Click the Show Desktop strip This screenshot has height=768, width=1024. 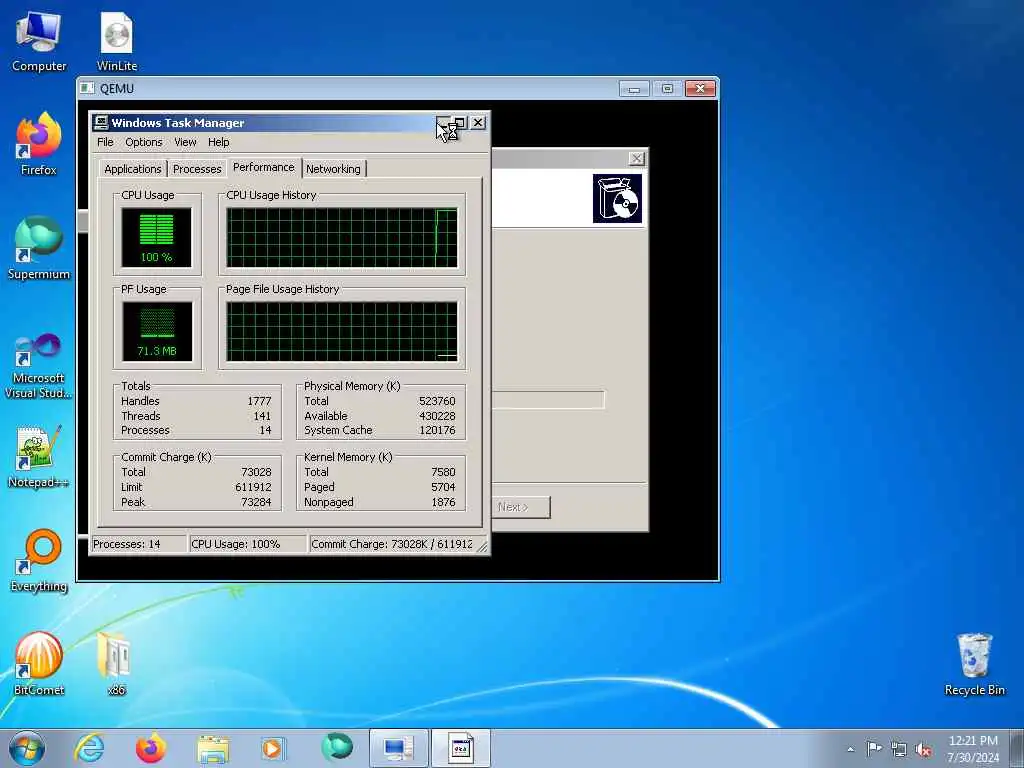click(1017, 748)
